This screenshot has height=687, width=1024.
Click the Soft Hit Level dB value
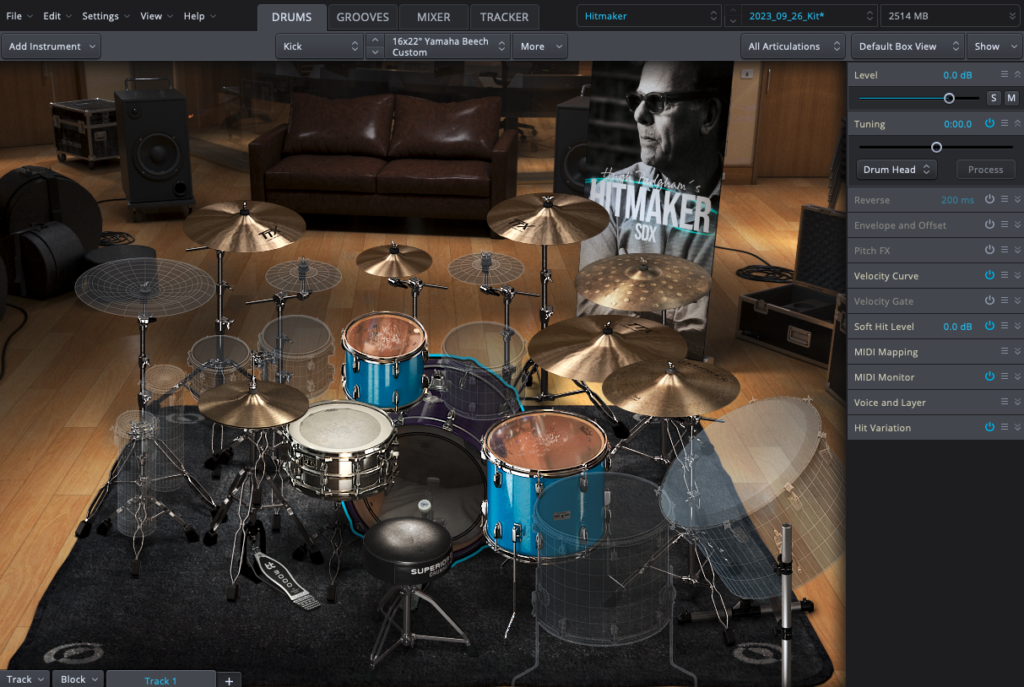[x=957, y=327]
